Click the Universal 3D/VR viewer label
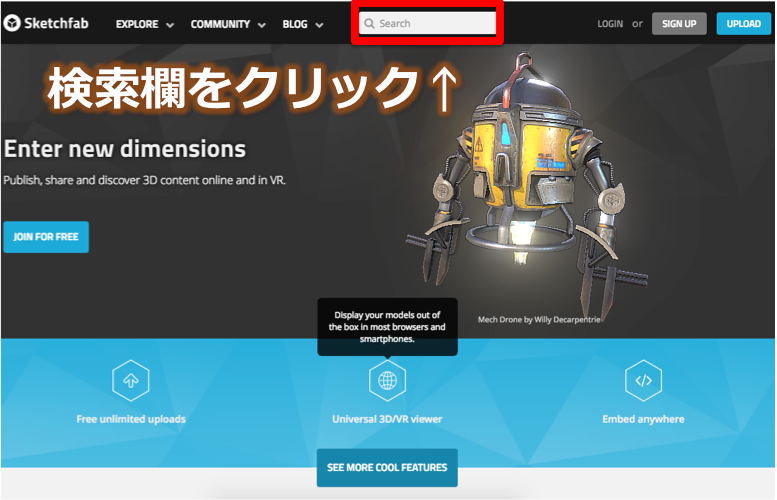 point(387,419)
